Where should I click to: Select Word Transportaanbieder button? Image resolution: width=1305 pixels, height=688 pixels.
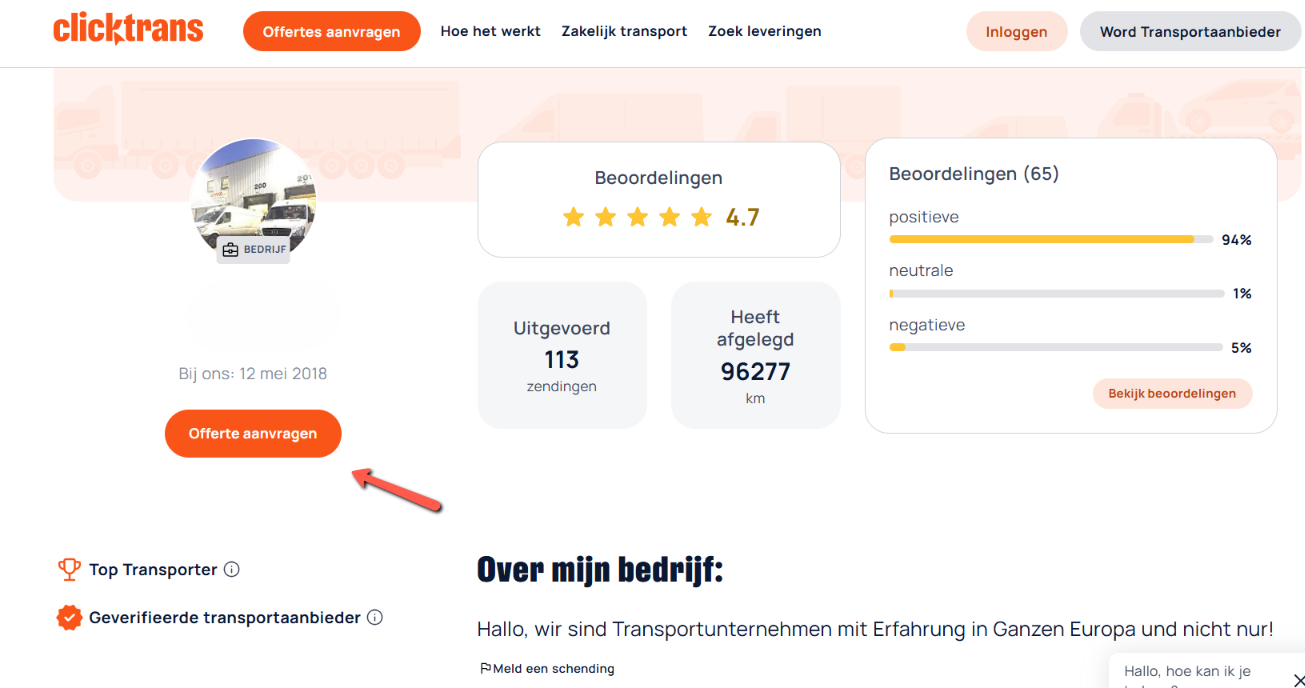click(1190, 32)
